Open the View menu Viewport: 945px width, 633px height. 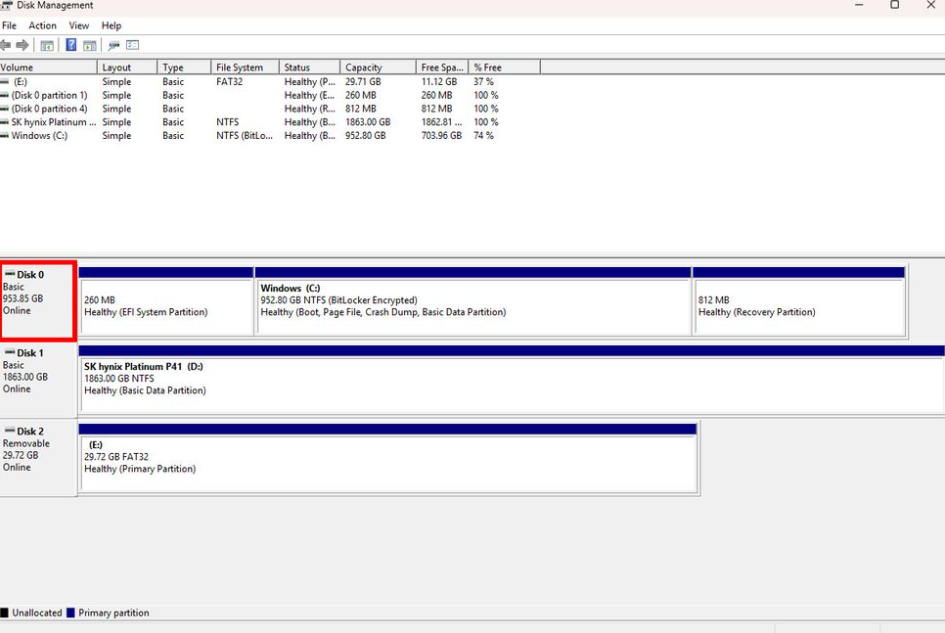tap(79, 25)
